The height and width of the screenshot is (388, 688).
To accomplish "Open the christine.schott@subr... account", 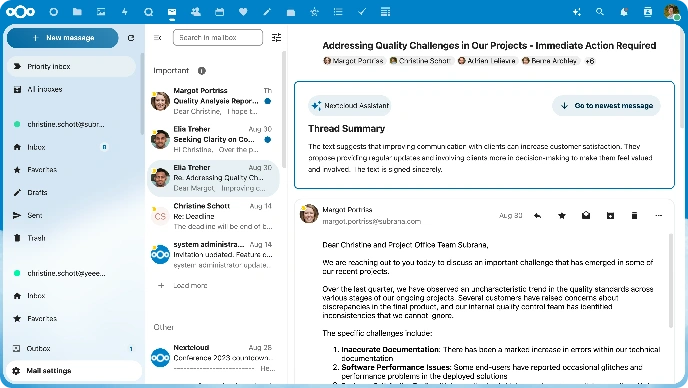I will (71, 124).
